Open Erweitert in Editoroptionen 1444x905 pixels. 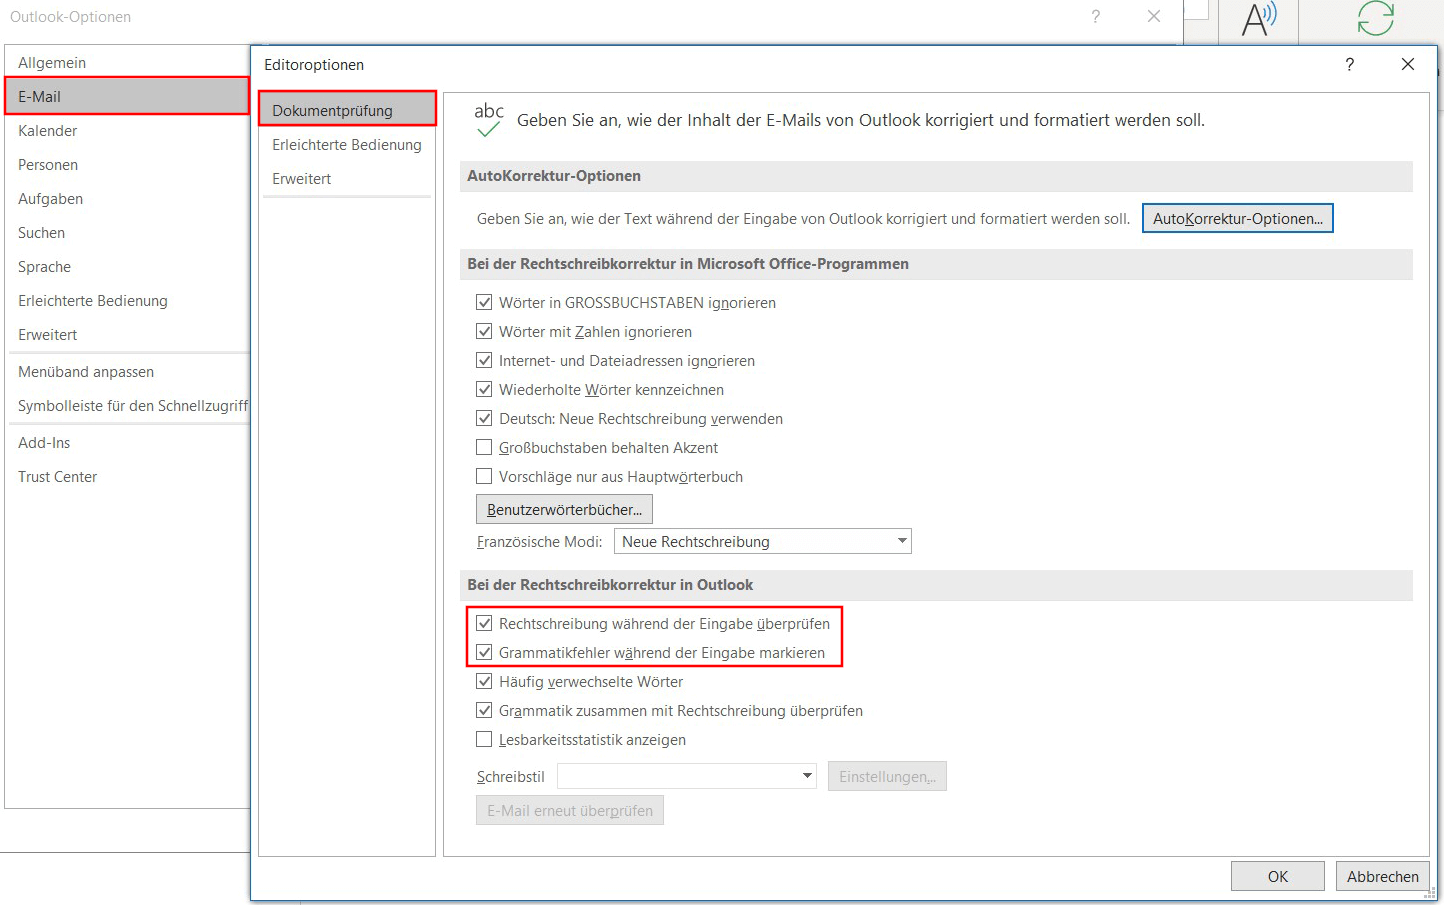[x=347, y=178]
